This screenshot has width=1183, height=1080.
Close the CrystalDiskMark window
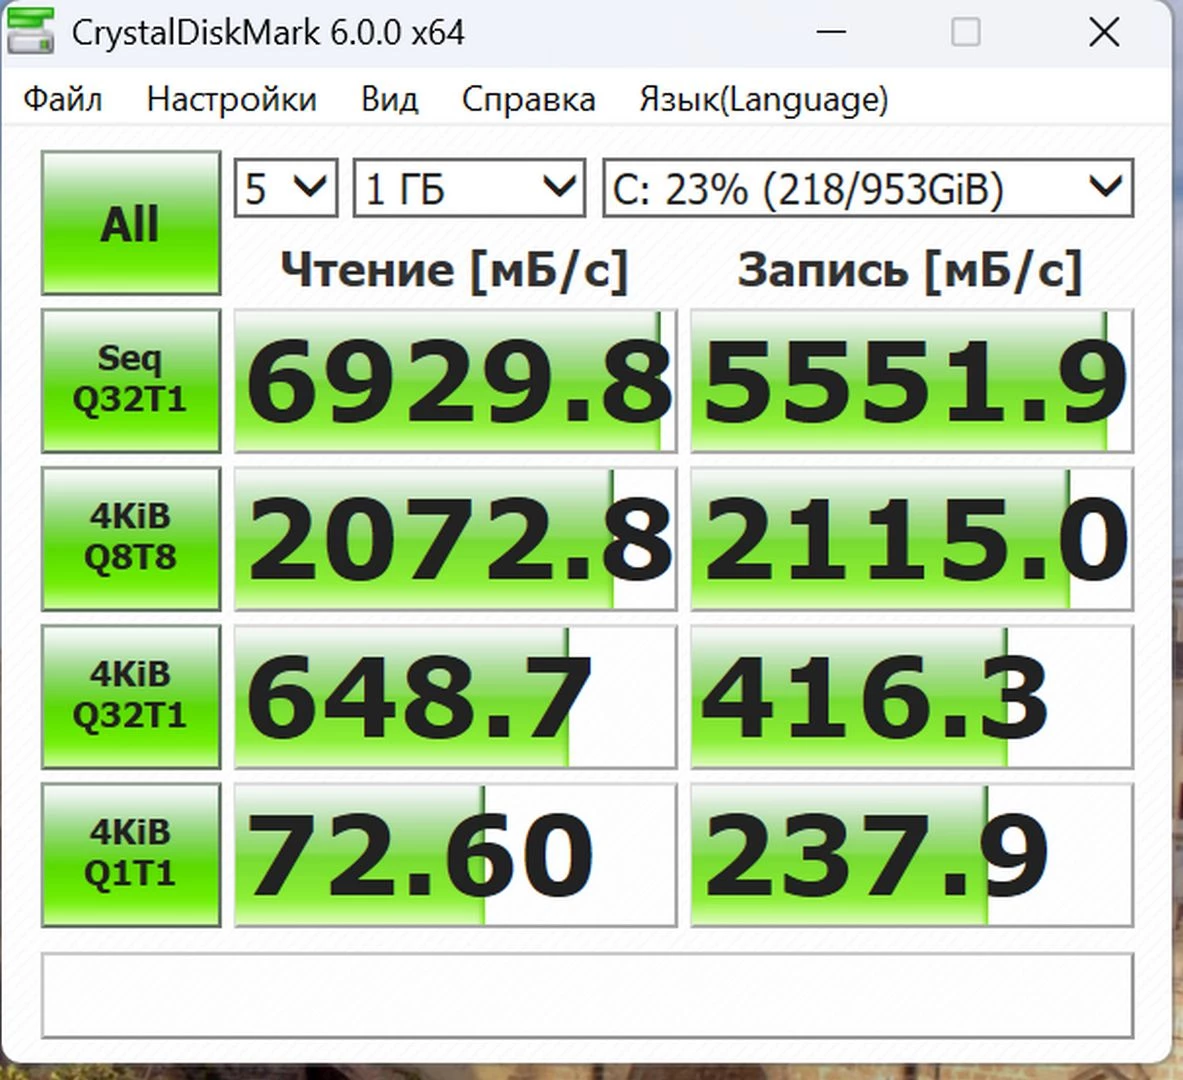(x=1104, y=32)
